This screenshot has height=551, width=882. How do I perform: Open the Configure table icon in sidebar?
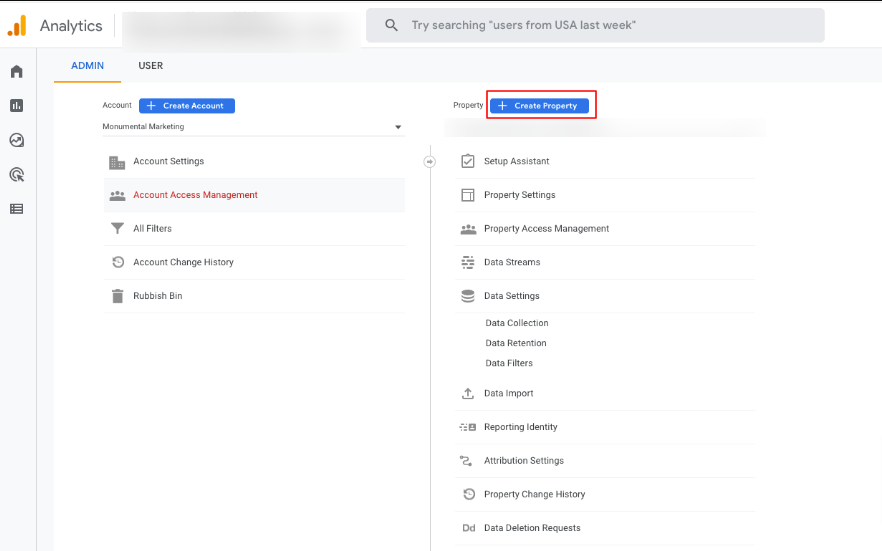pos(16,209)
